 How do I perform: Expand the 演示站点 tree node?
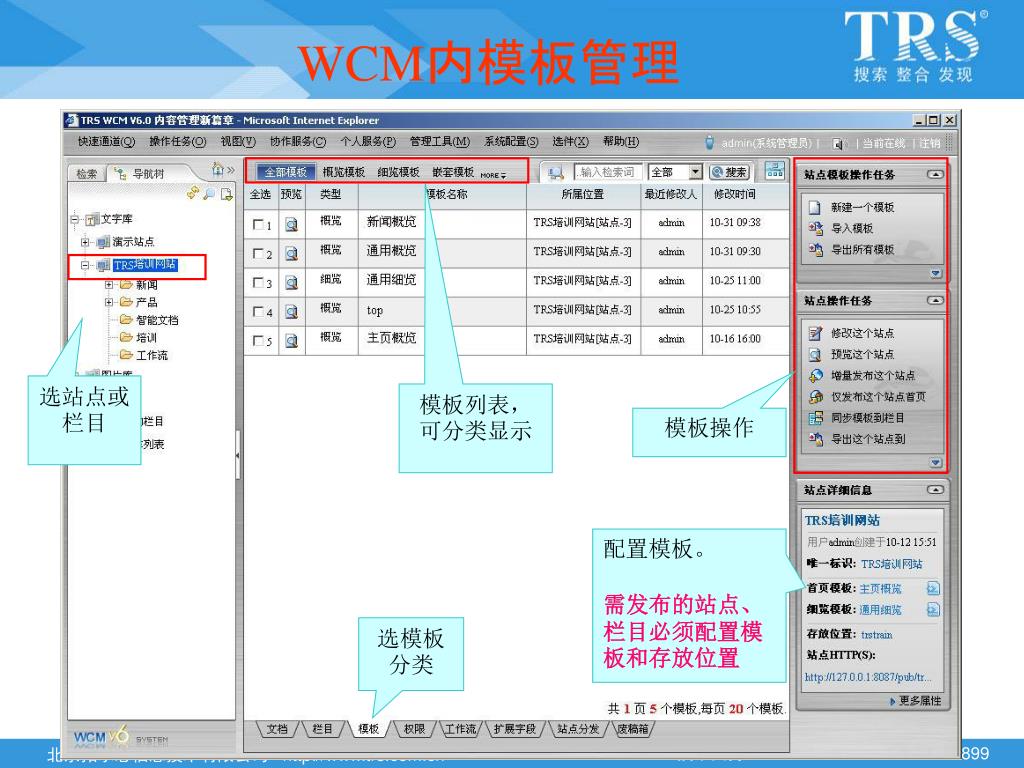(x=85, y=242)
